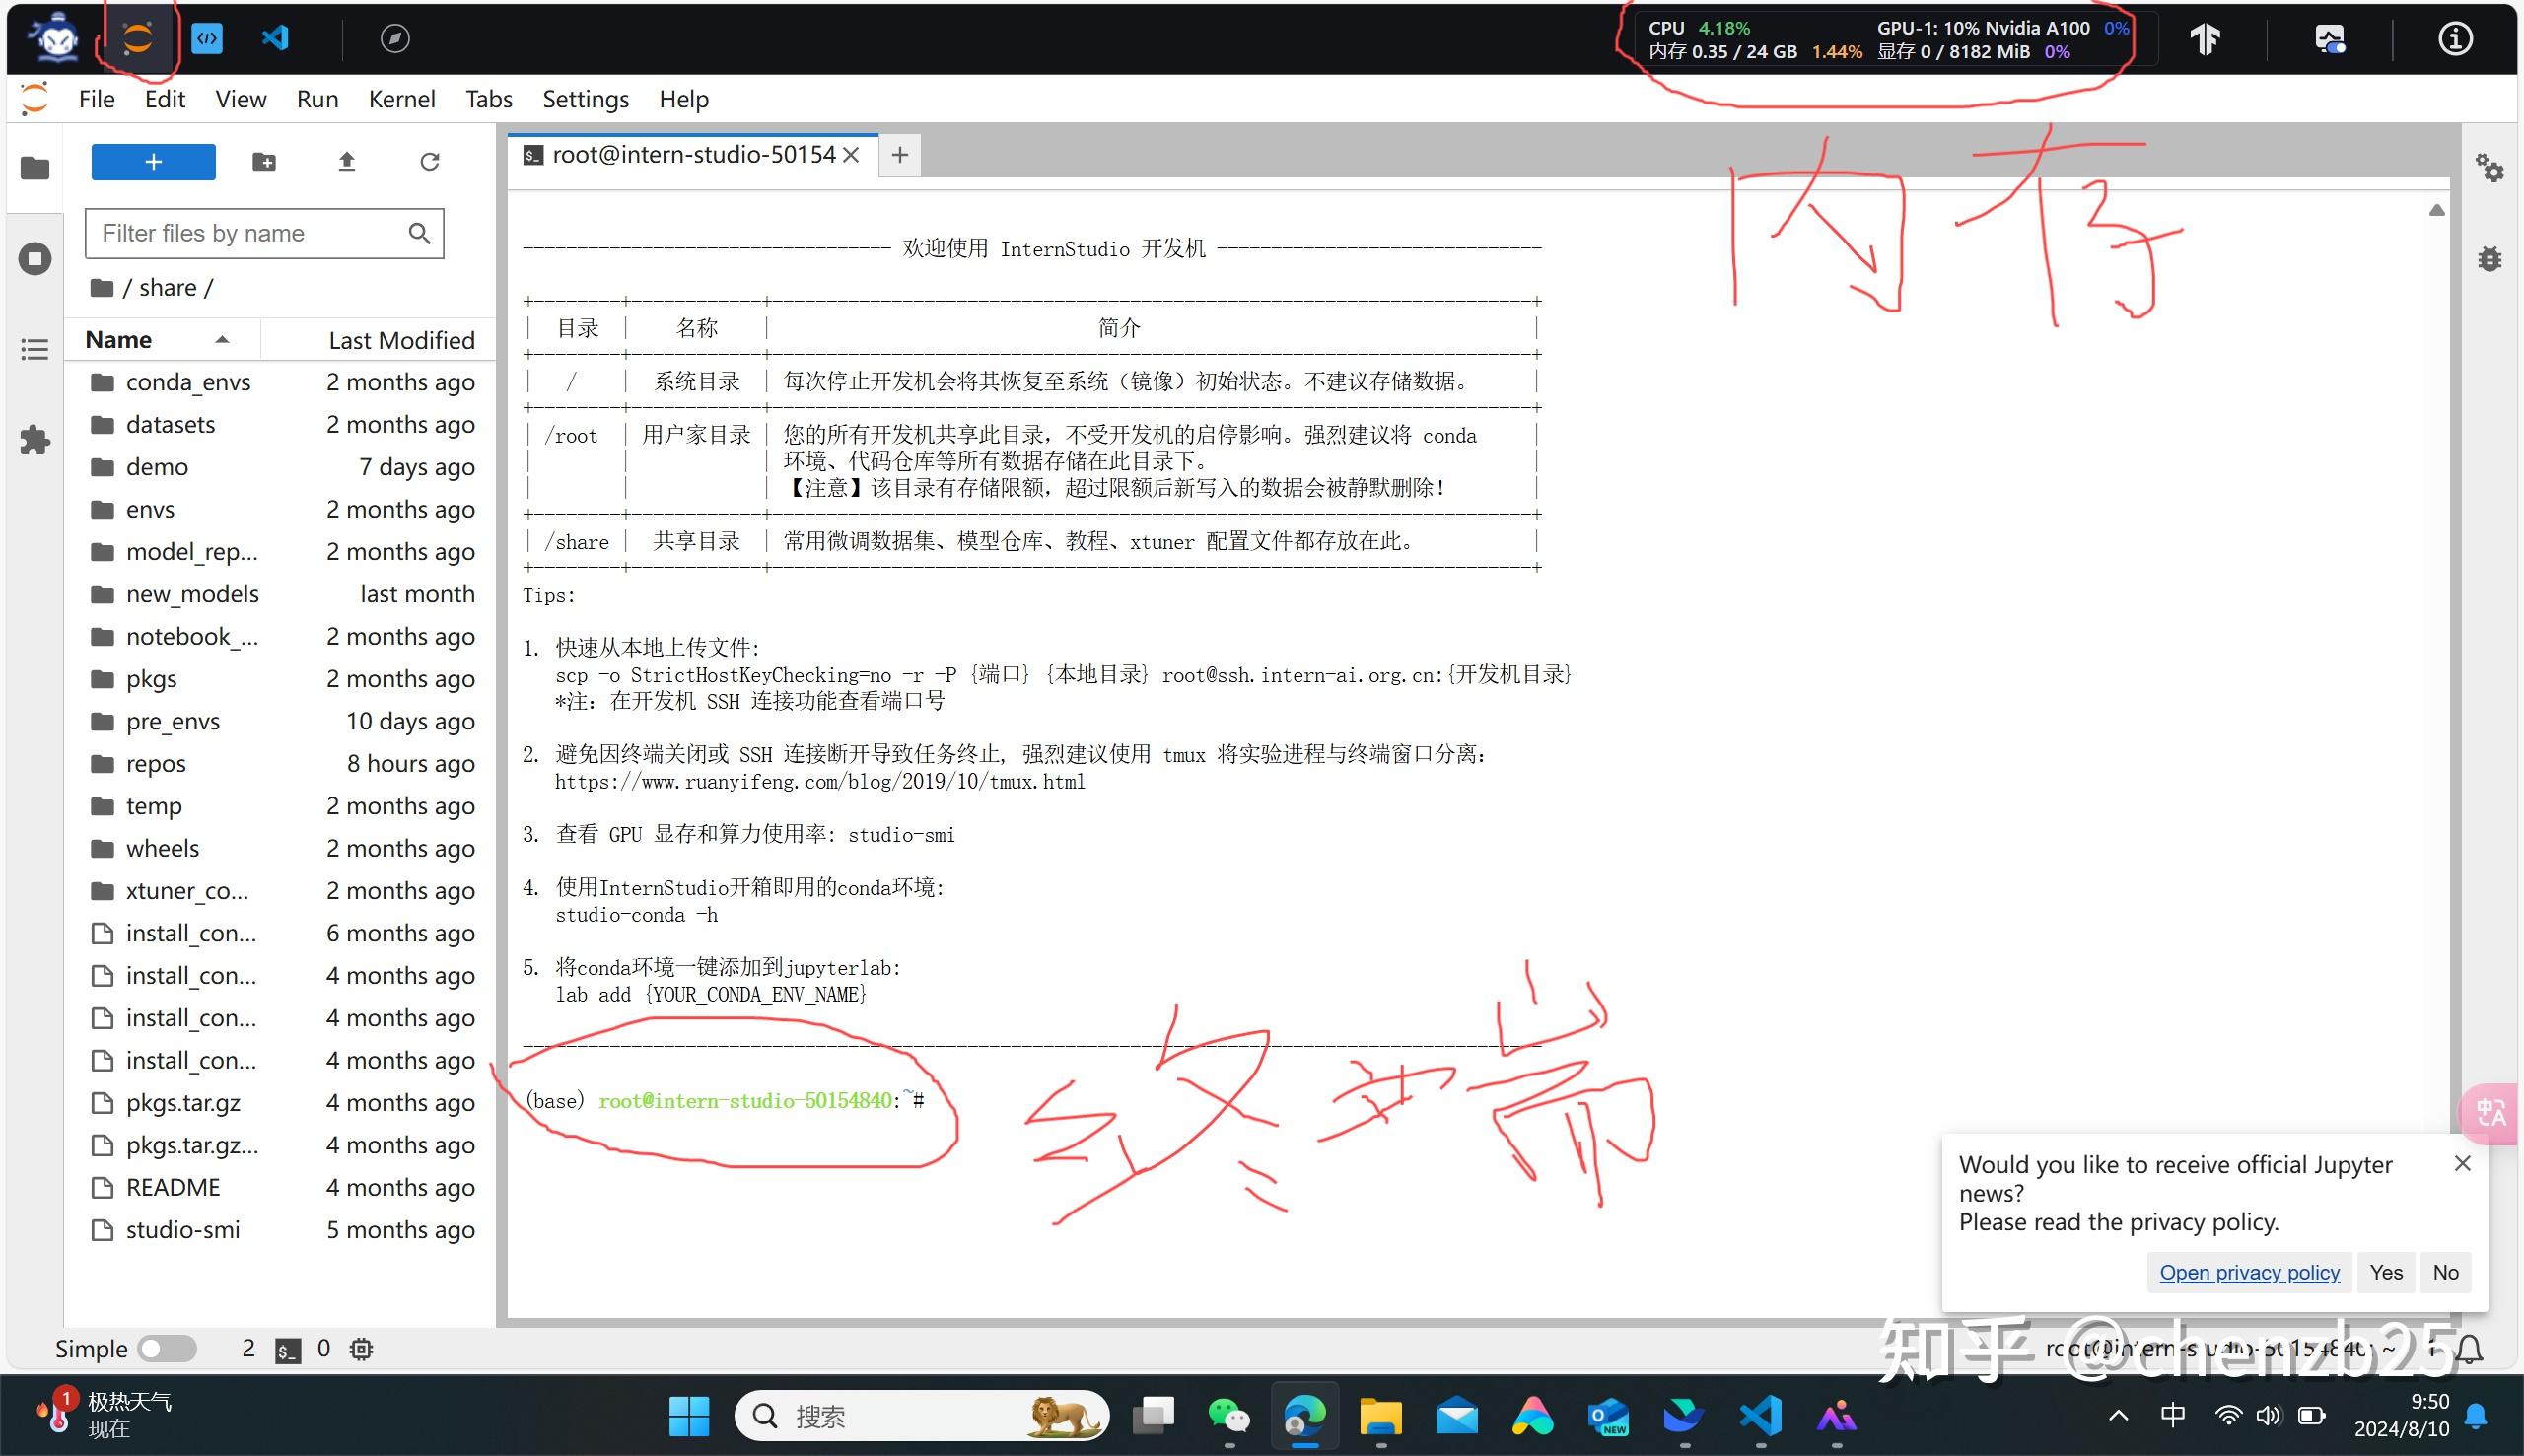Click Open privacy policy link
This screenshot has width=2524, height=1456.
(2248, 1272)
